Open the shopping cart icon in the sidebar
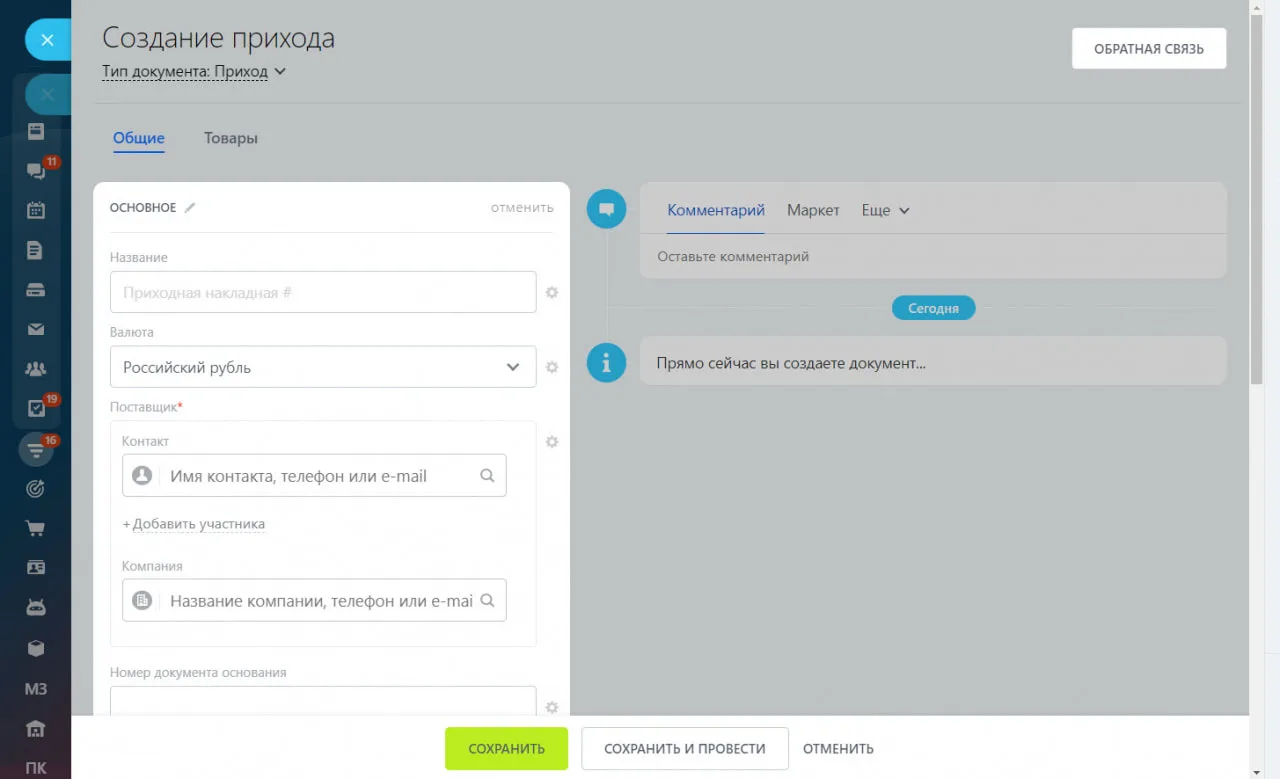This screenshot has height=779, width=1280. [x=36, y=528]
